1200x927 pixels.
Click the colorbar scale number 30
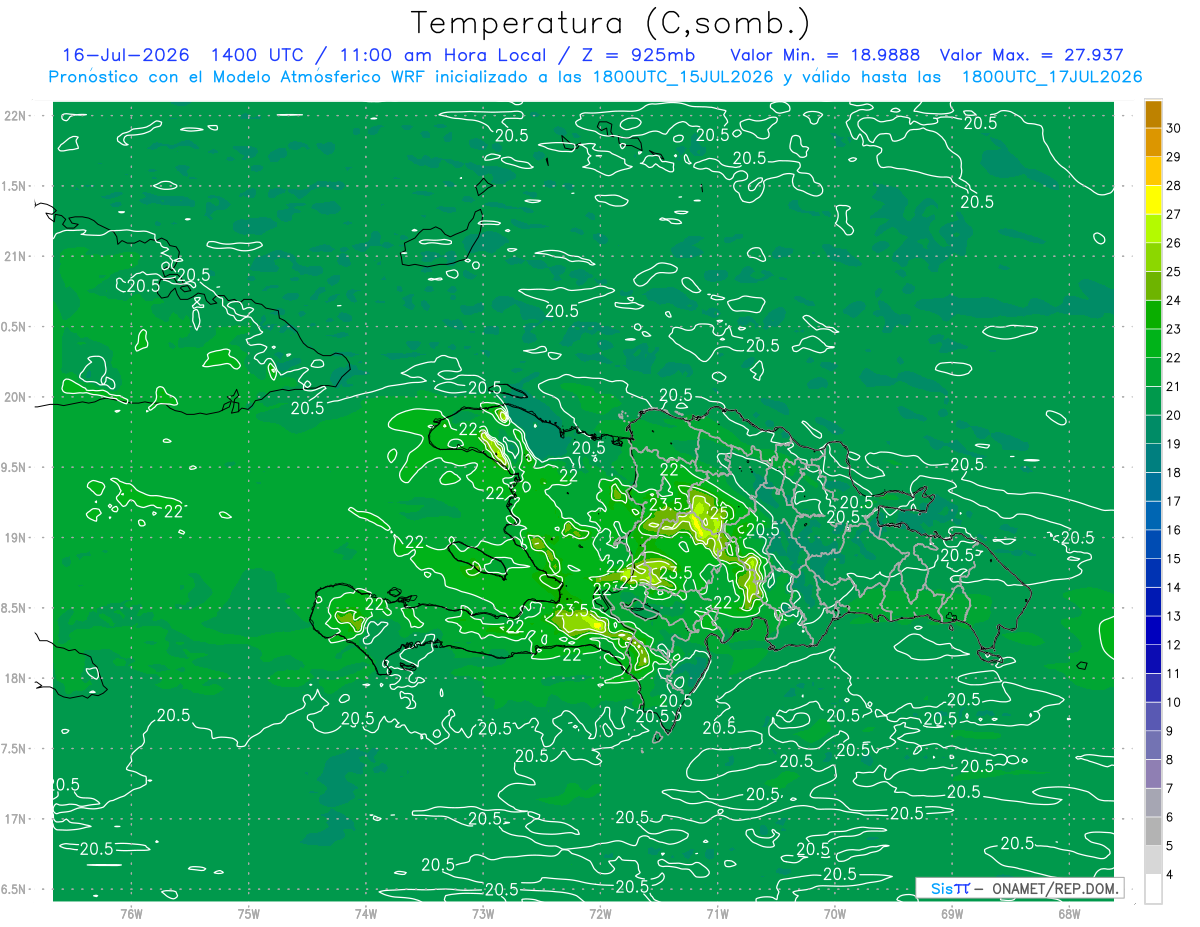(1173, 128)
